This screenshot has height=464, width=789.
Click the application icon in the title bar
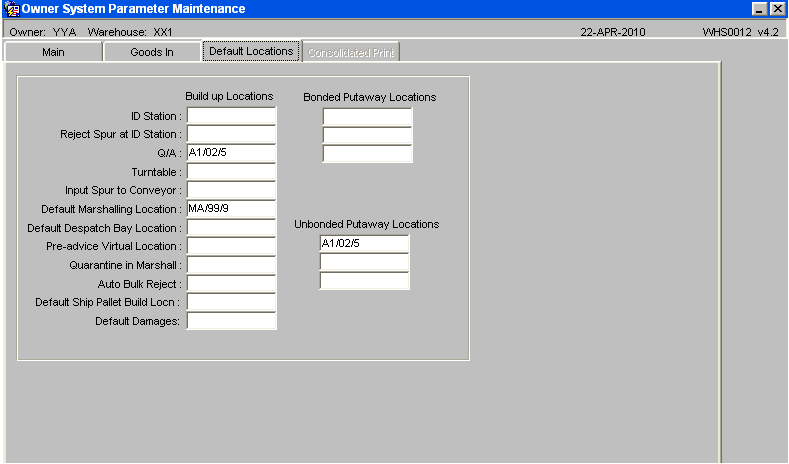click(x=12, y=9)
